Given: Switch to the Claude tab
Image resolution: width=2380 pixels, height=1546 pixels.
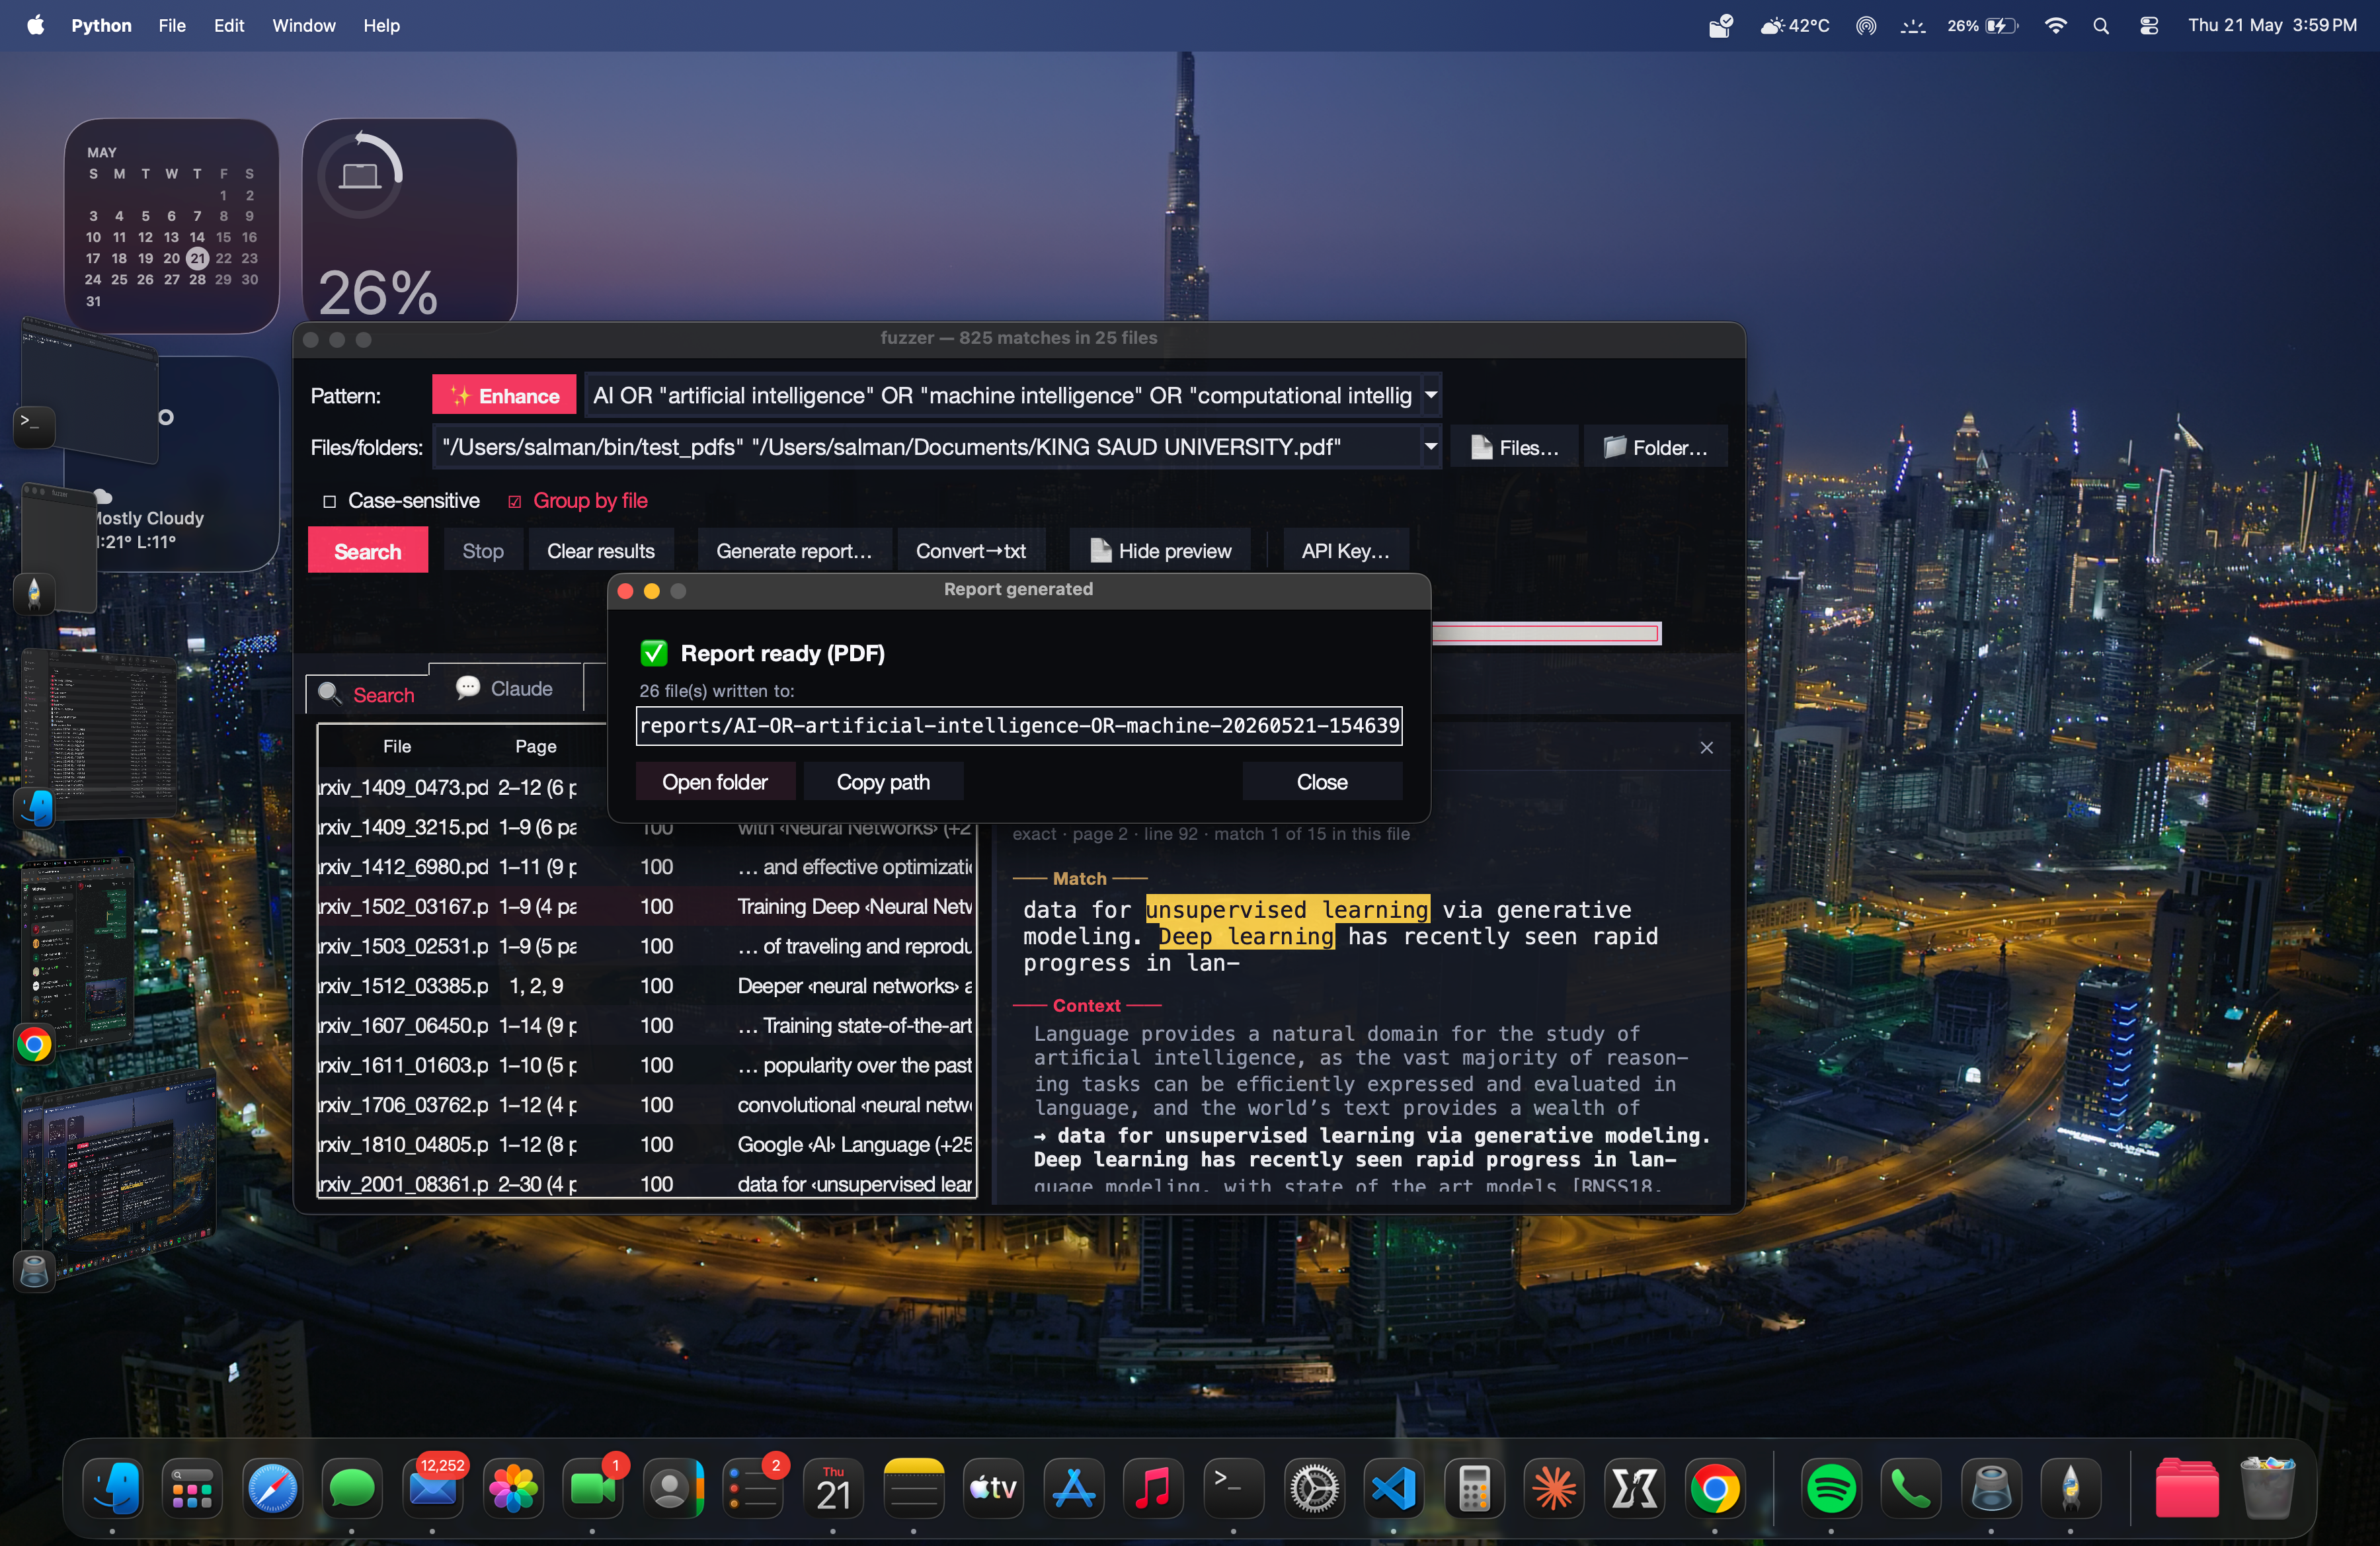Looking at the screenshot, I should point(505,688).
